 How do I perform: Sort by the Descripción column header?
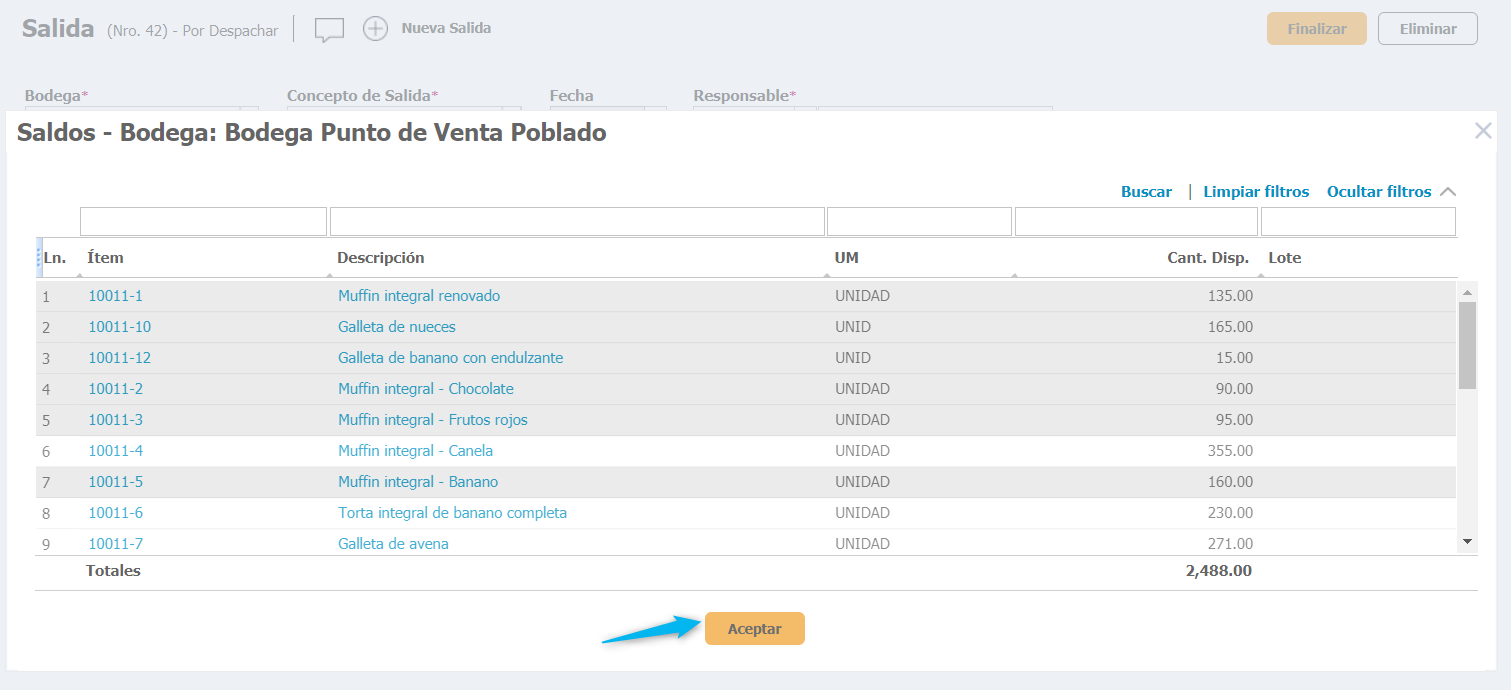pos(380,258)
